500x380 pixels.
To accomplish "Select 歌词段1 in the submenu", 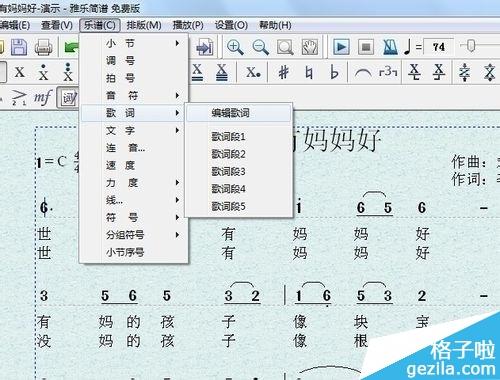I will (239, 137).
